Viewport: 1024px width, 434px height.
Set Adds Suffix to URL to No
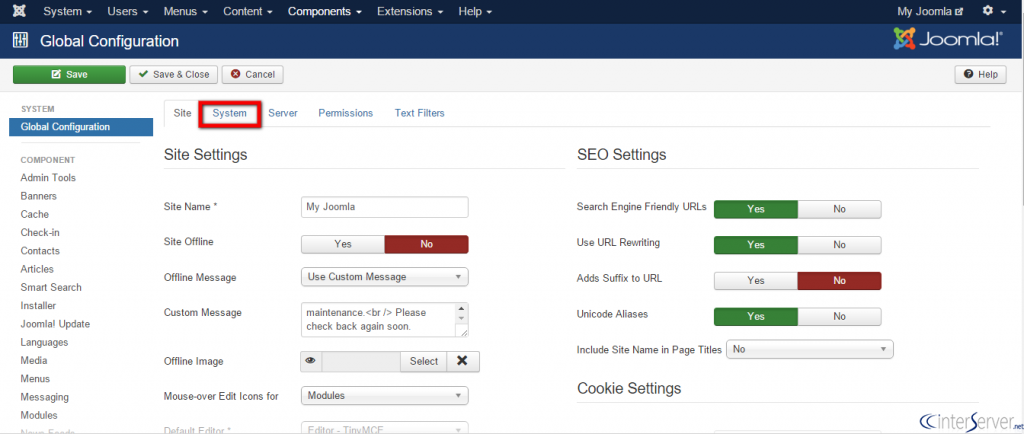(839, 281)
